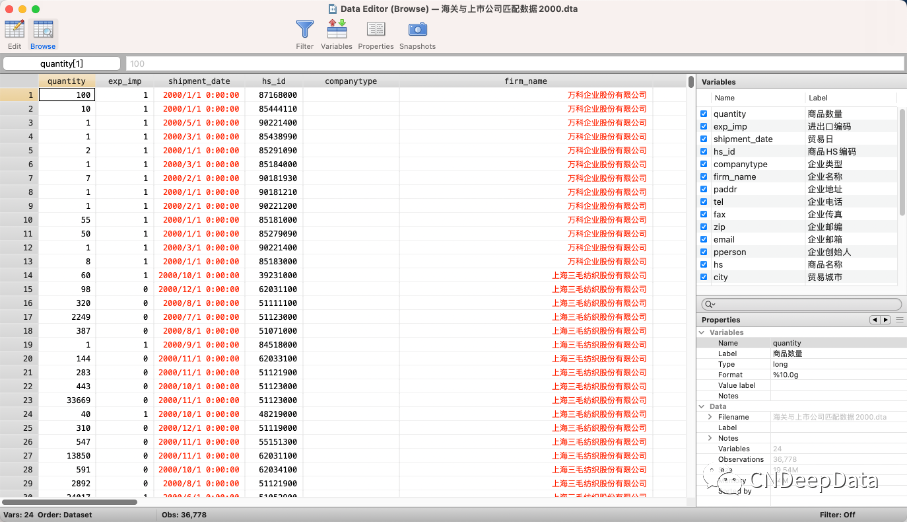This screenshot has width=908, height=522.
Task: Go to next variable arrow in Properties
Action: coord(885,320)
